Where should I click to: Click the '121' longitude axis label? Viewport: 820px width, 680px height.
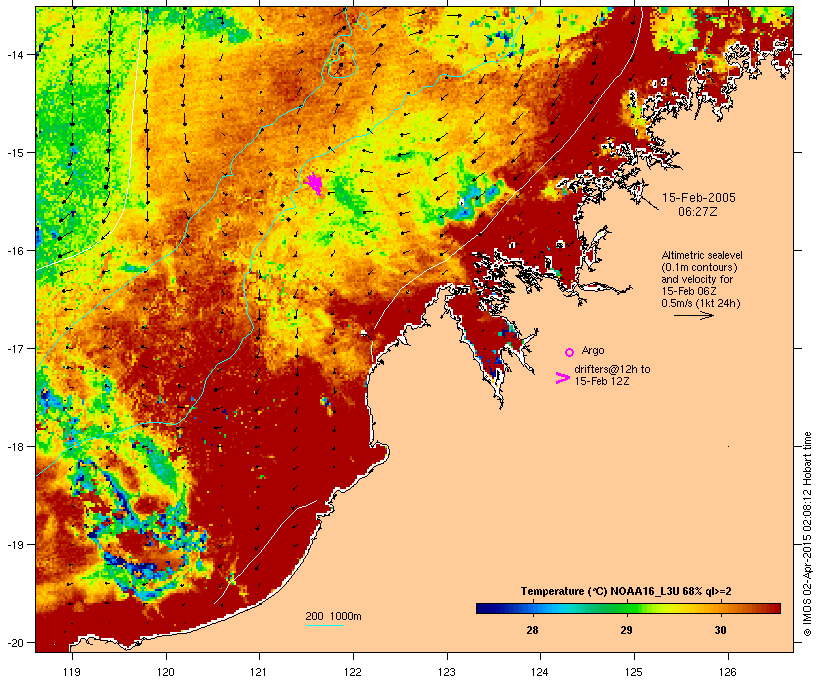(x=259, y=672)
